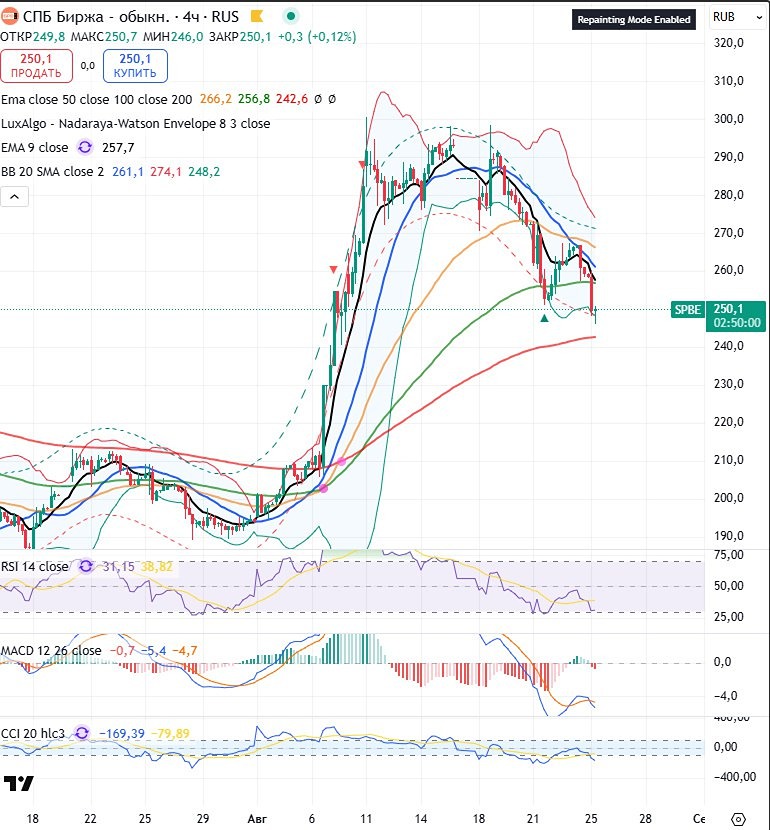Select the LuxAlgo Nadaraya-Watson Envelope indicator label
This screenshot has height=830, width=770.
tap(135, 123)
